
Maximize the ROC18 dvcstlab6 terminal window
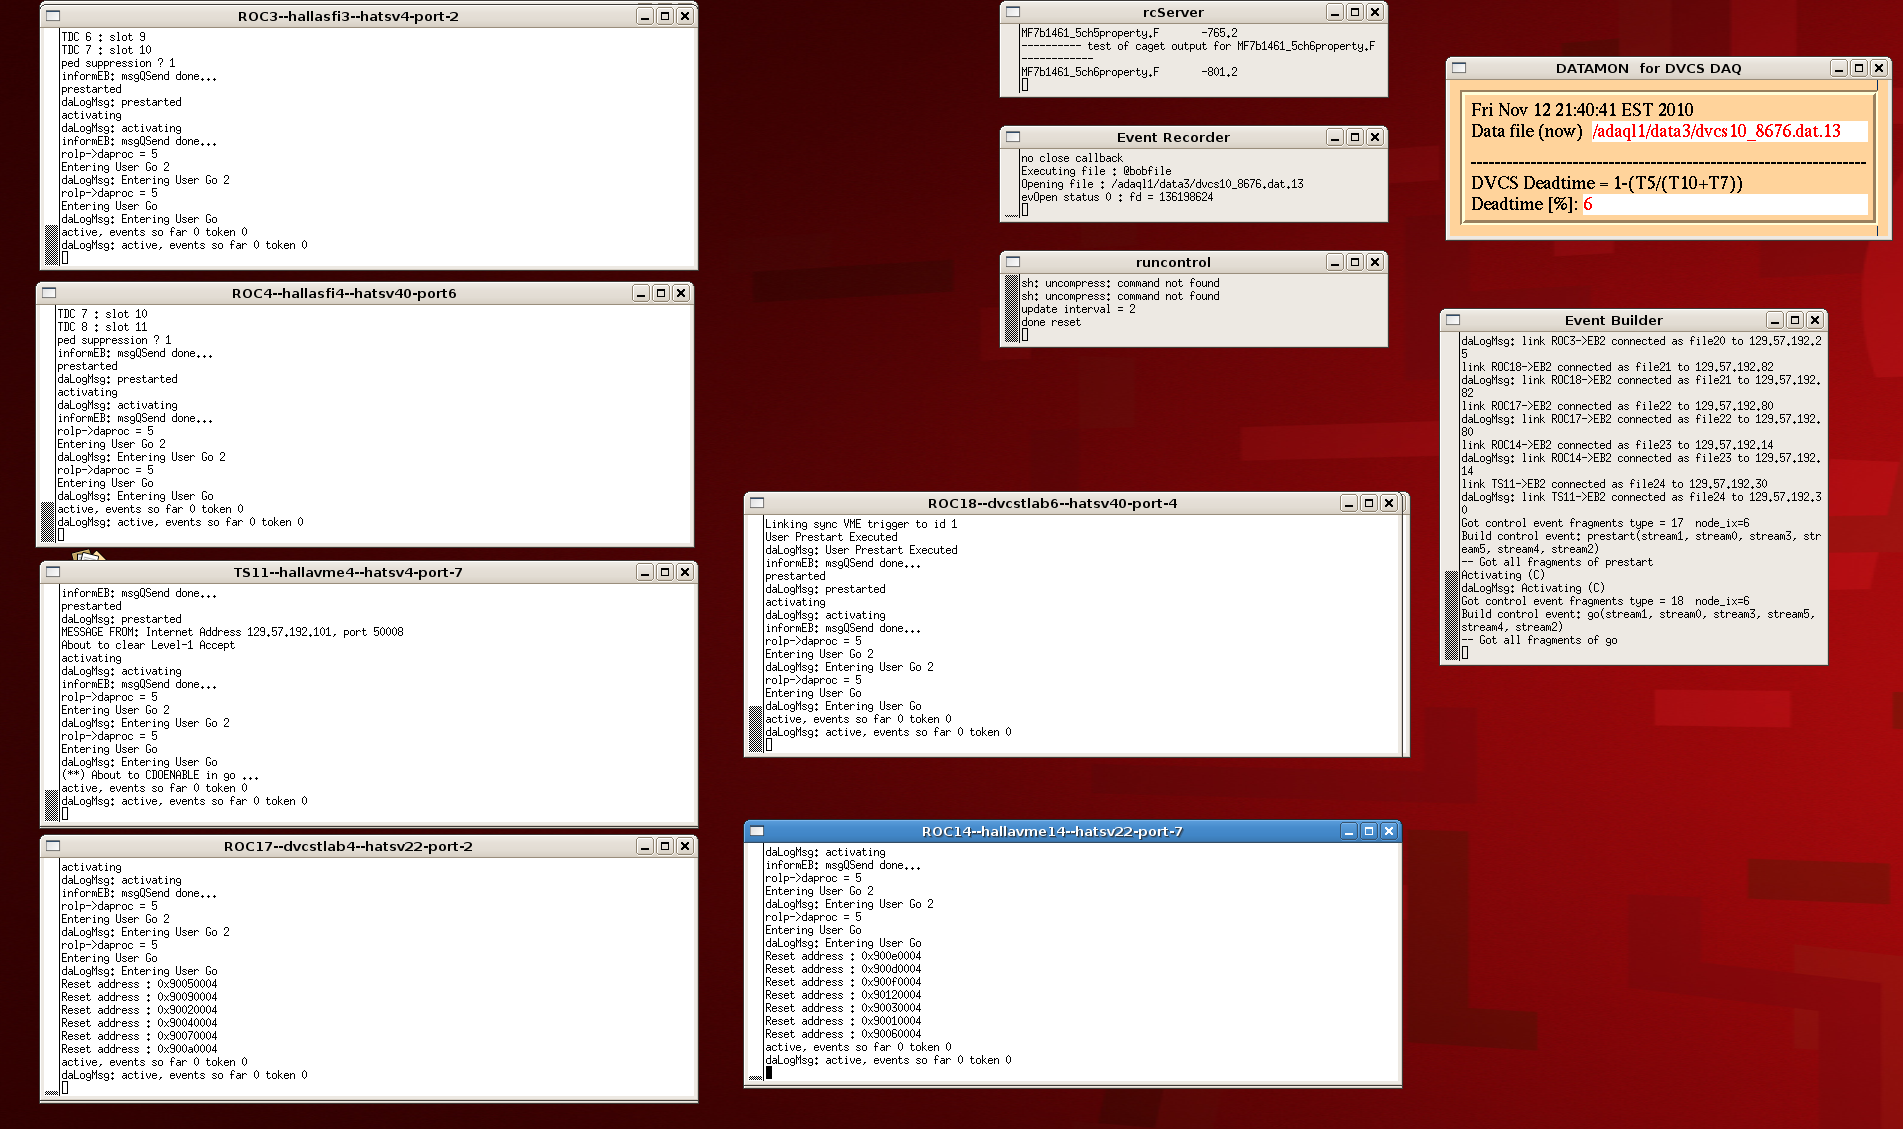click(x=1369, y=503)
